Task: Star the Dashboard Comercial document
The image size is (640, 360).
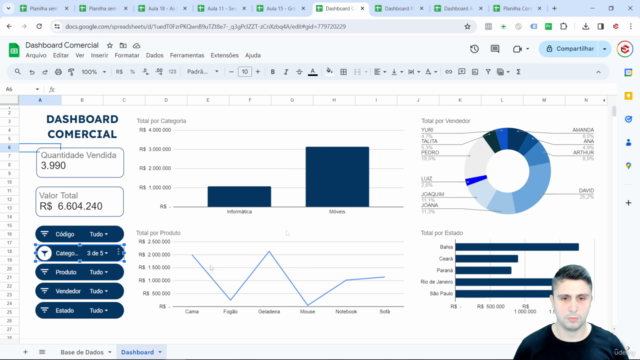Action: (110, 45)
